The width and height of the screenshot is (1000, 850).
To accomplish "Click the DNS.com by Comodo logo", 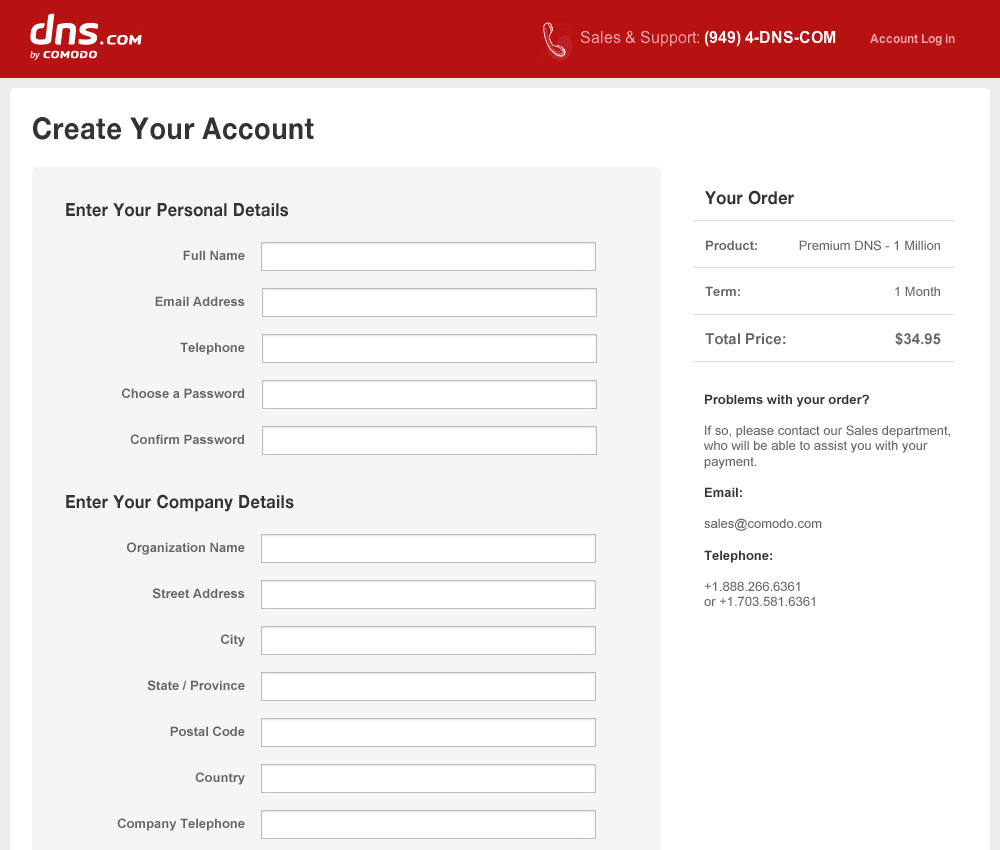I will [85, 38].
